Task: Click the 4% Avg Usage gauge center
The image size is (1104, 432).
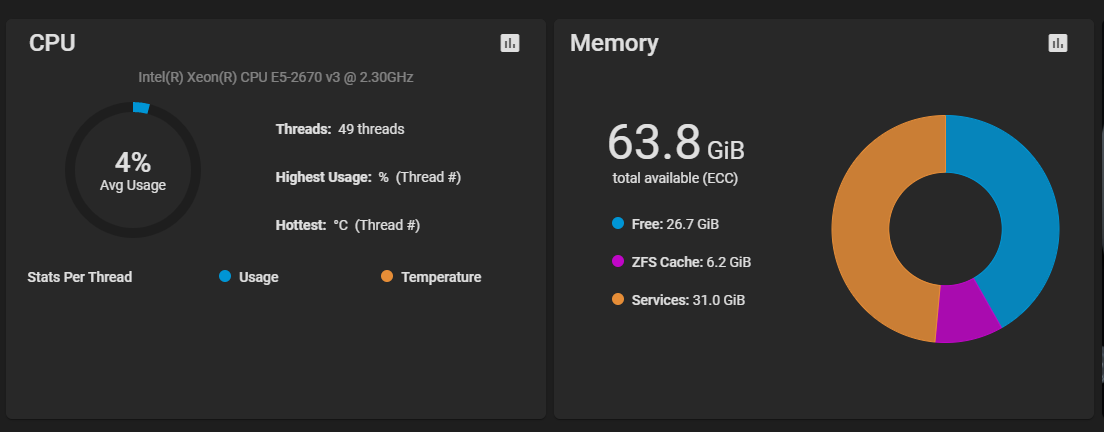Action: coord(133,170)
